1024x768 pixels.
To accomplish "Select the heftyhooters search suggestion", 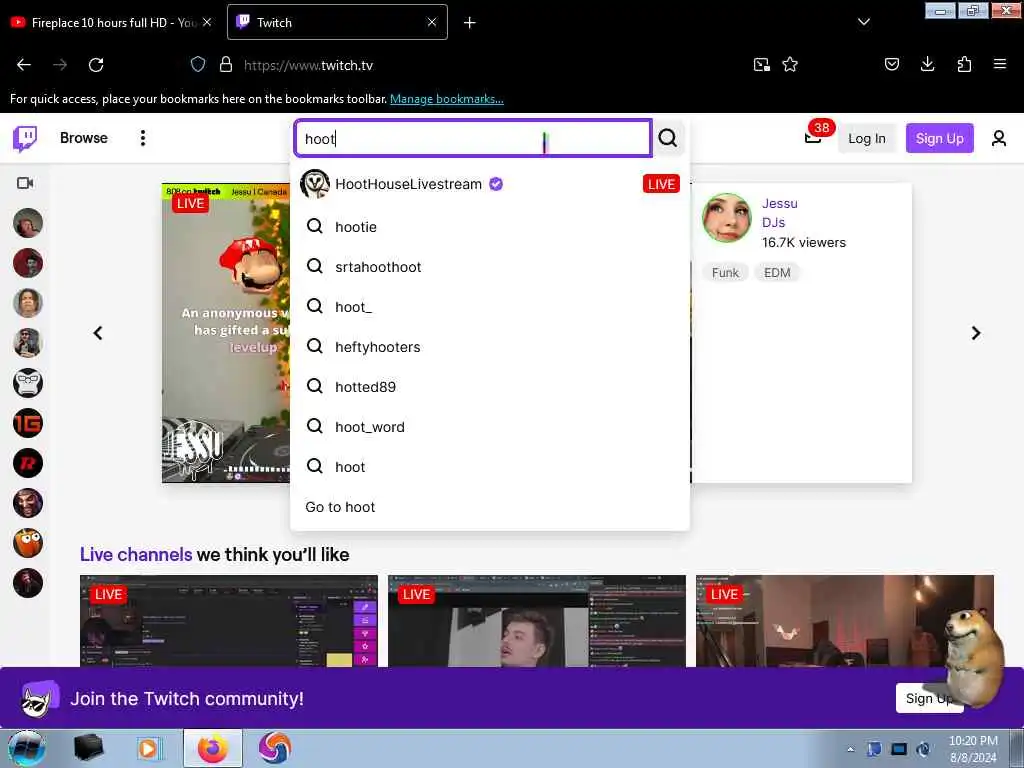I will [490, 347].
